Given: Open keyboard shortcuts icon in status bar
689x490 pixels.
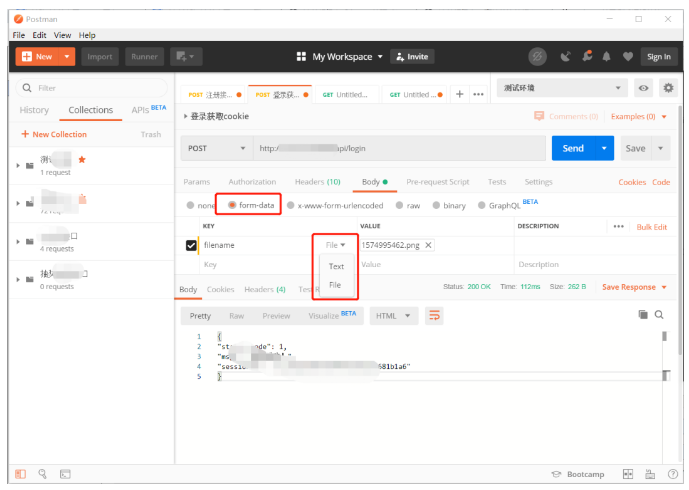Looking at the screenshot, I should [x=650, y=474].
